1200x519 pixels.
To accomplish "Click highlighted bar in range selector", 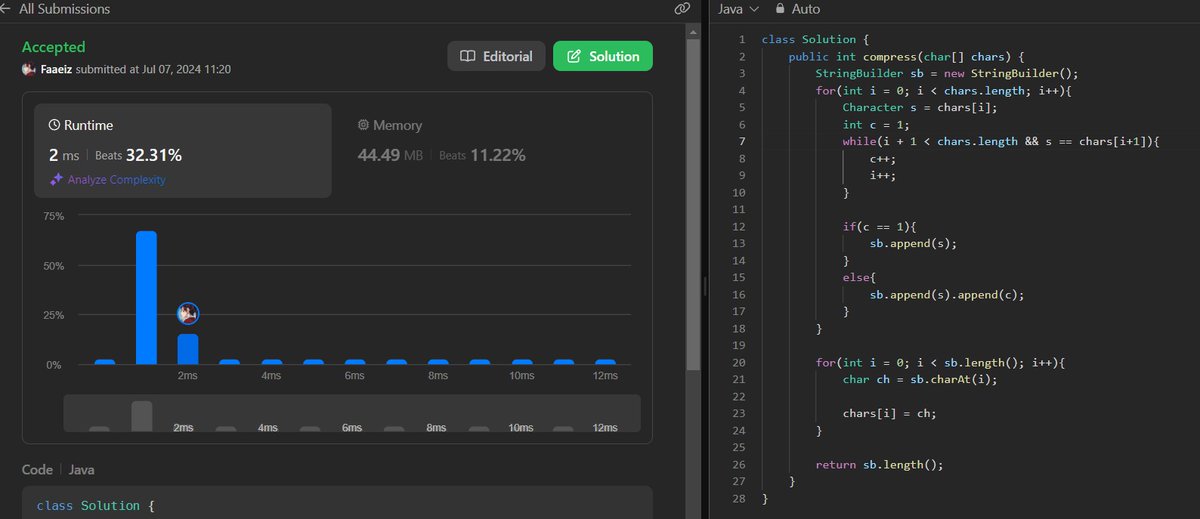I will click(142, 416).
